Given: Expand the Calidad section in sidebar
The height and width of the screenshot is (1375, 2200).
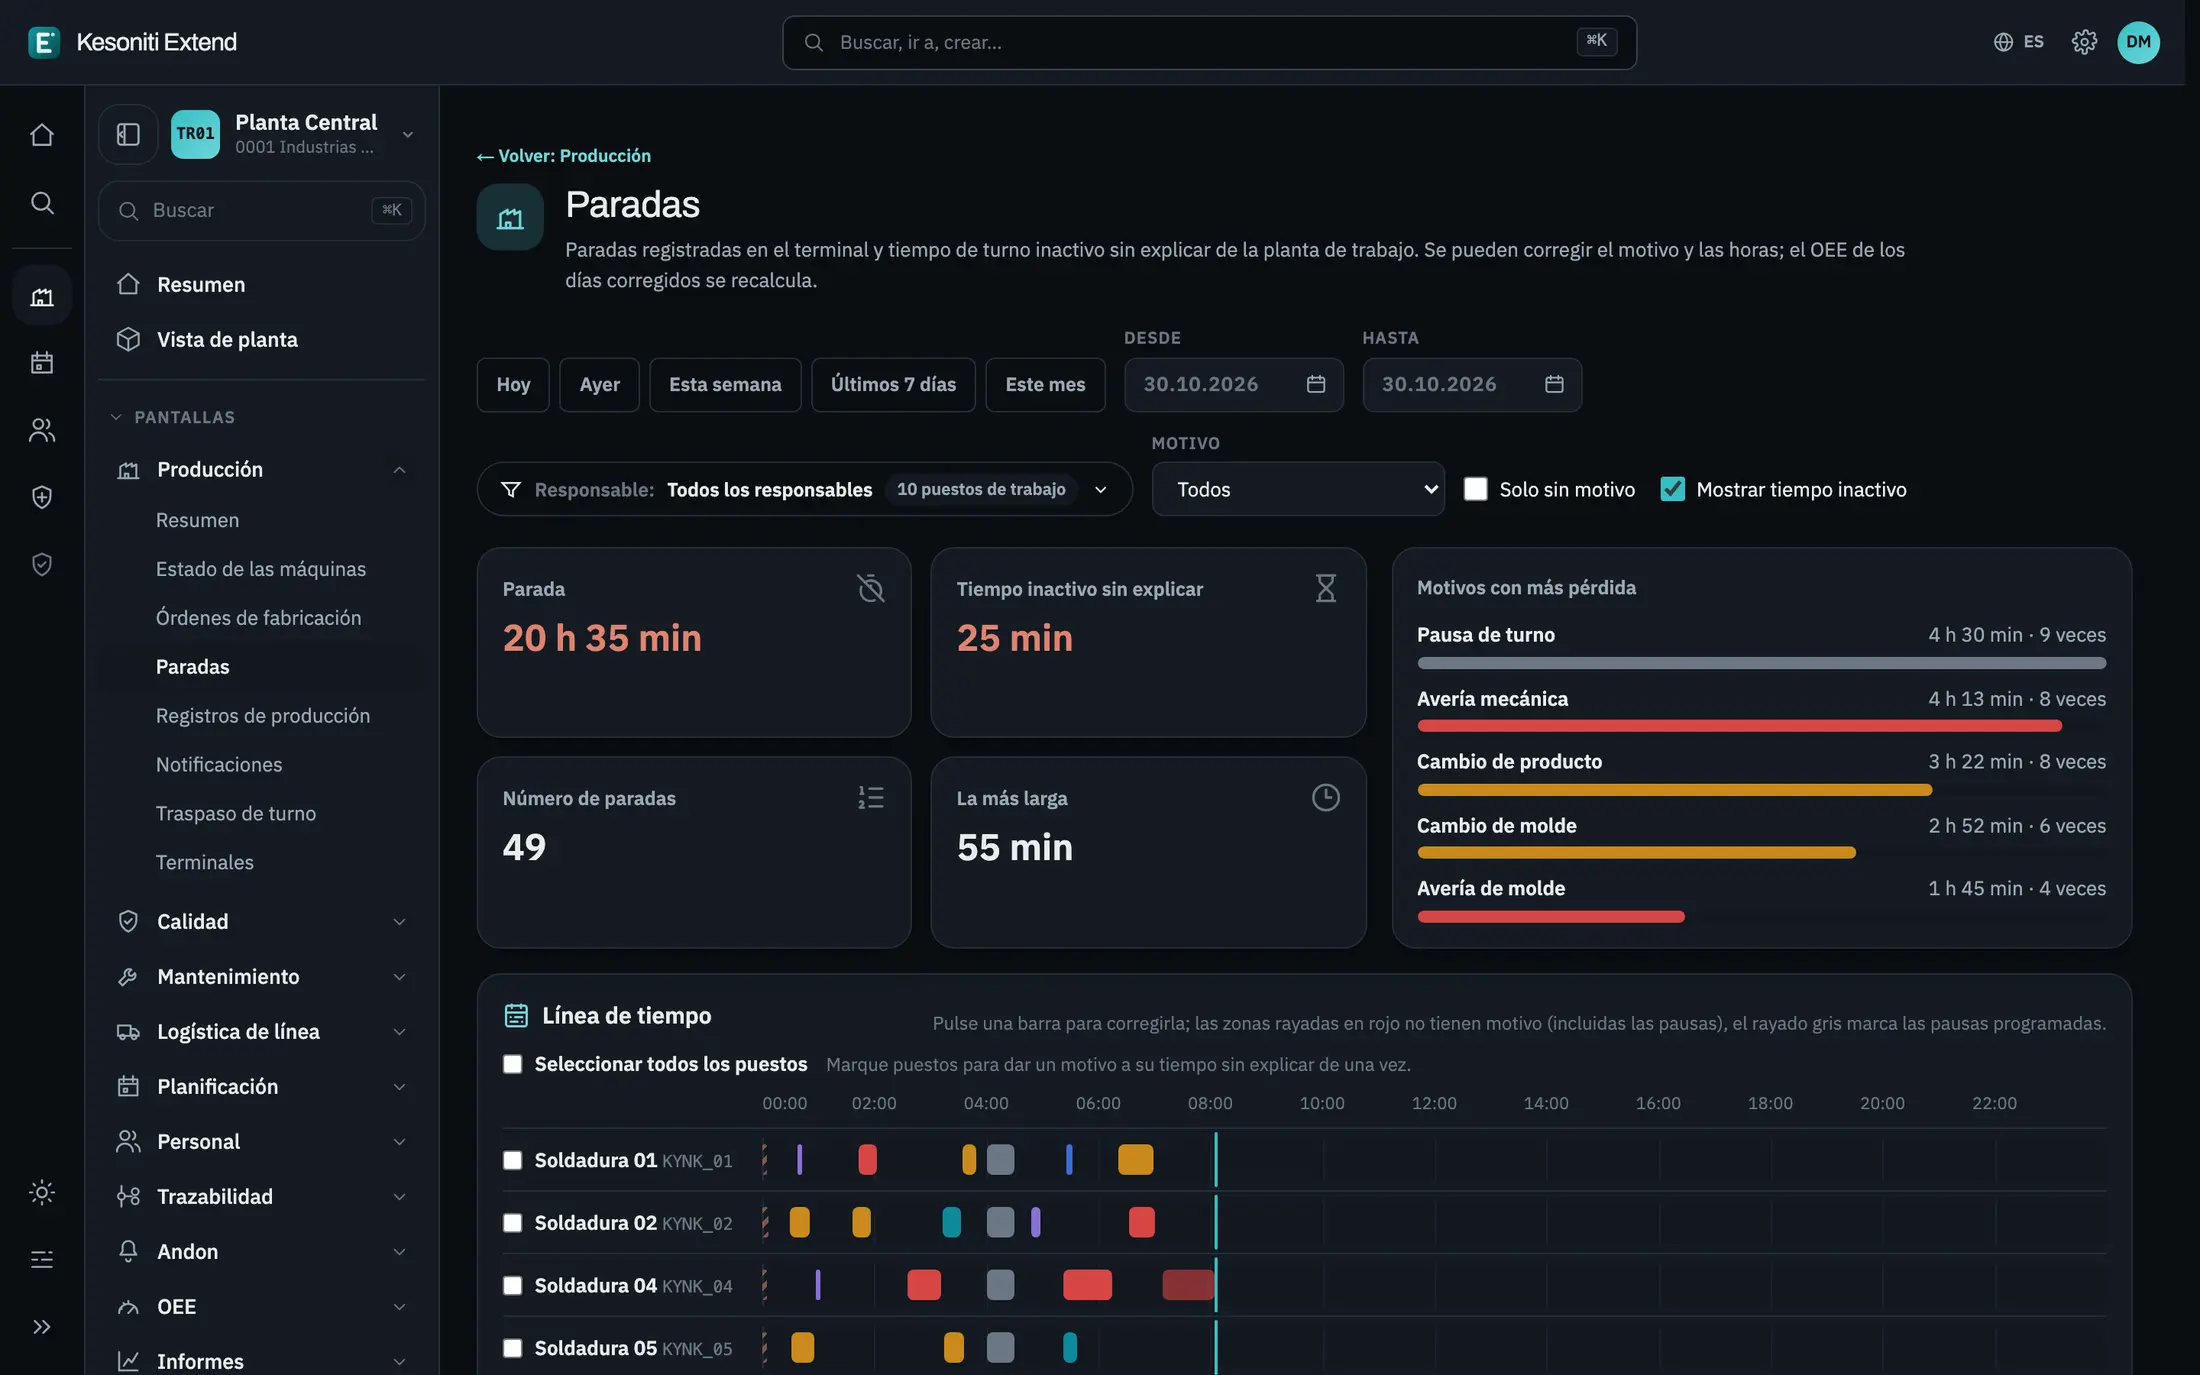Looking at the screenshot, I should (262, 921).
